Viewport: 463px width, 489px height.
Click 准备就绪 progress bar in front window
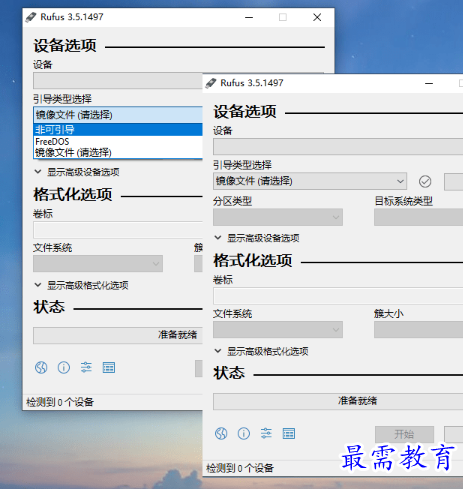pyautogui.click(x=338, y=401)
